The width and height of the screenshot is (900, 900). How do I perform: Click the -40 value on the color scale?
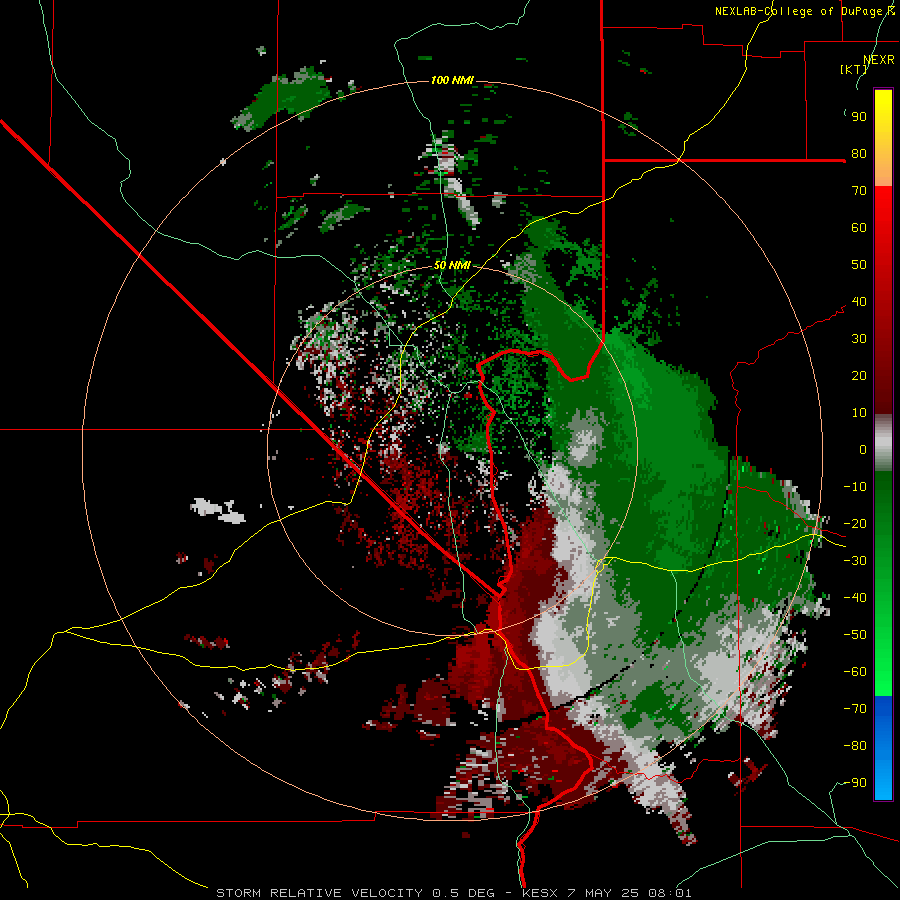tap(855, 598)
